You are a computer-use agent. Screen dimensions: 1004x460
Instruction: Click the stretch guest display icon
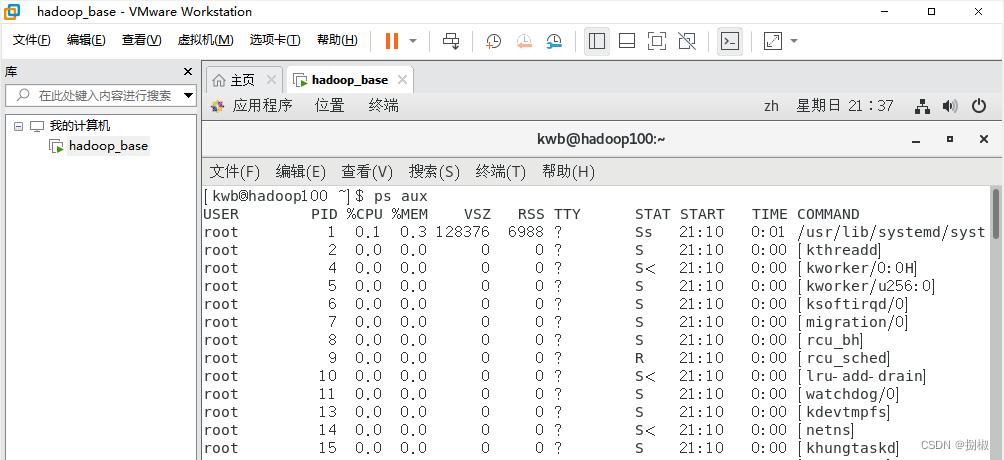point(773,41)
